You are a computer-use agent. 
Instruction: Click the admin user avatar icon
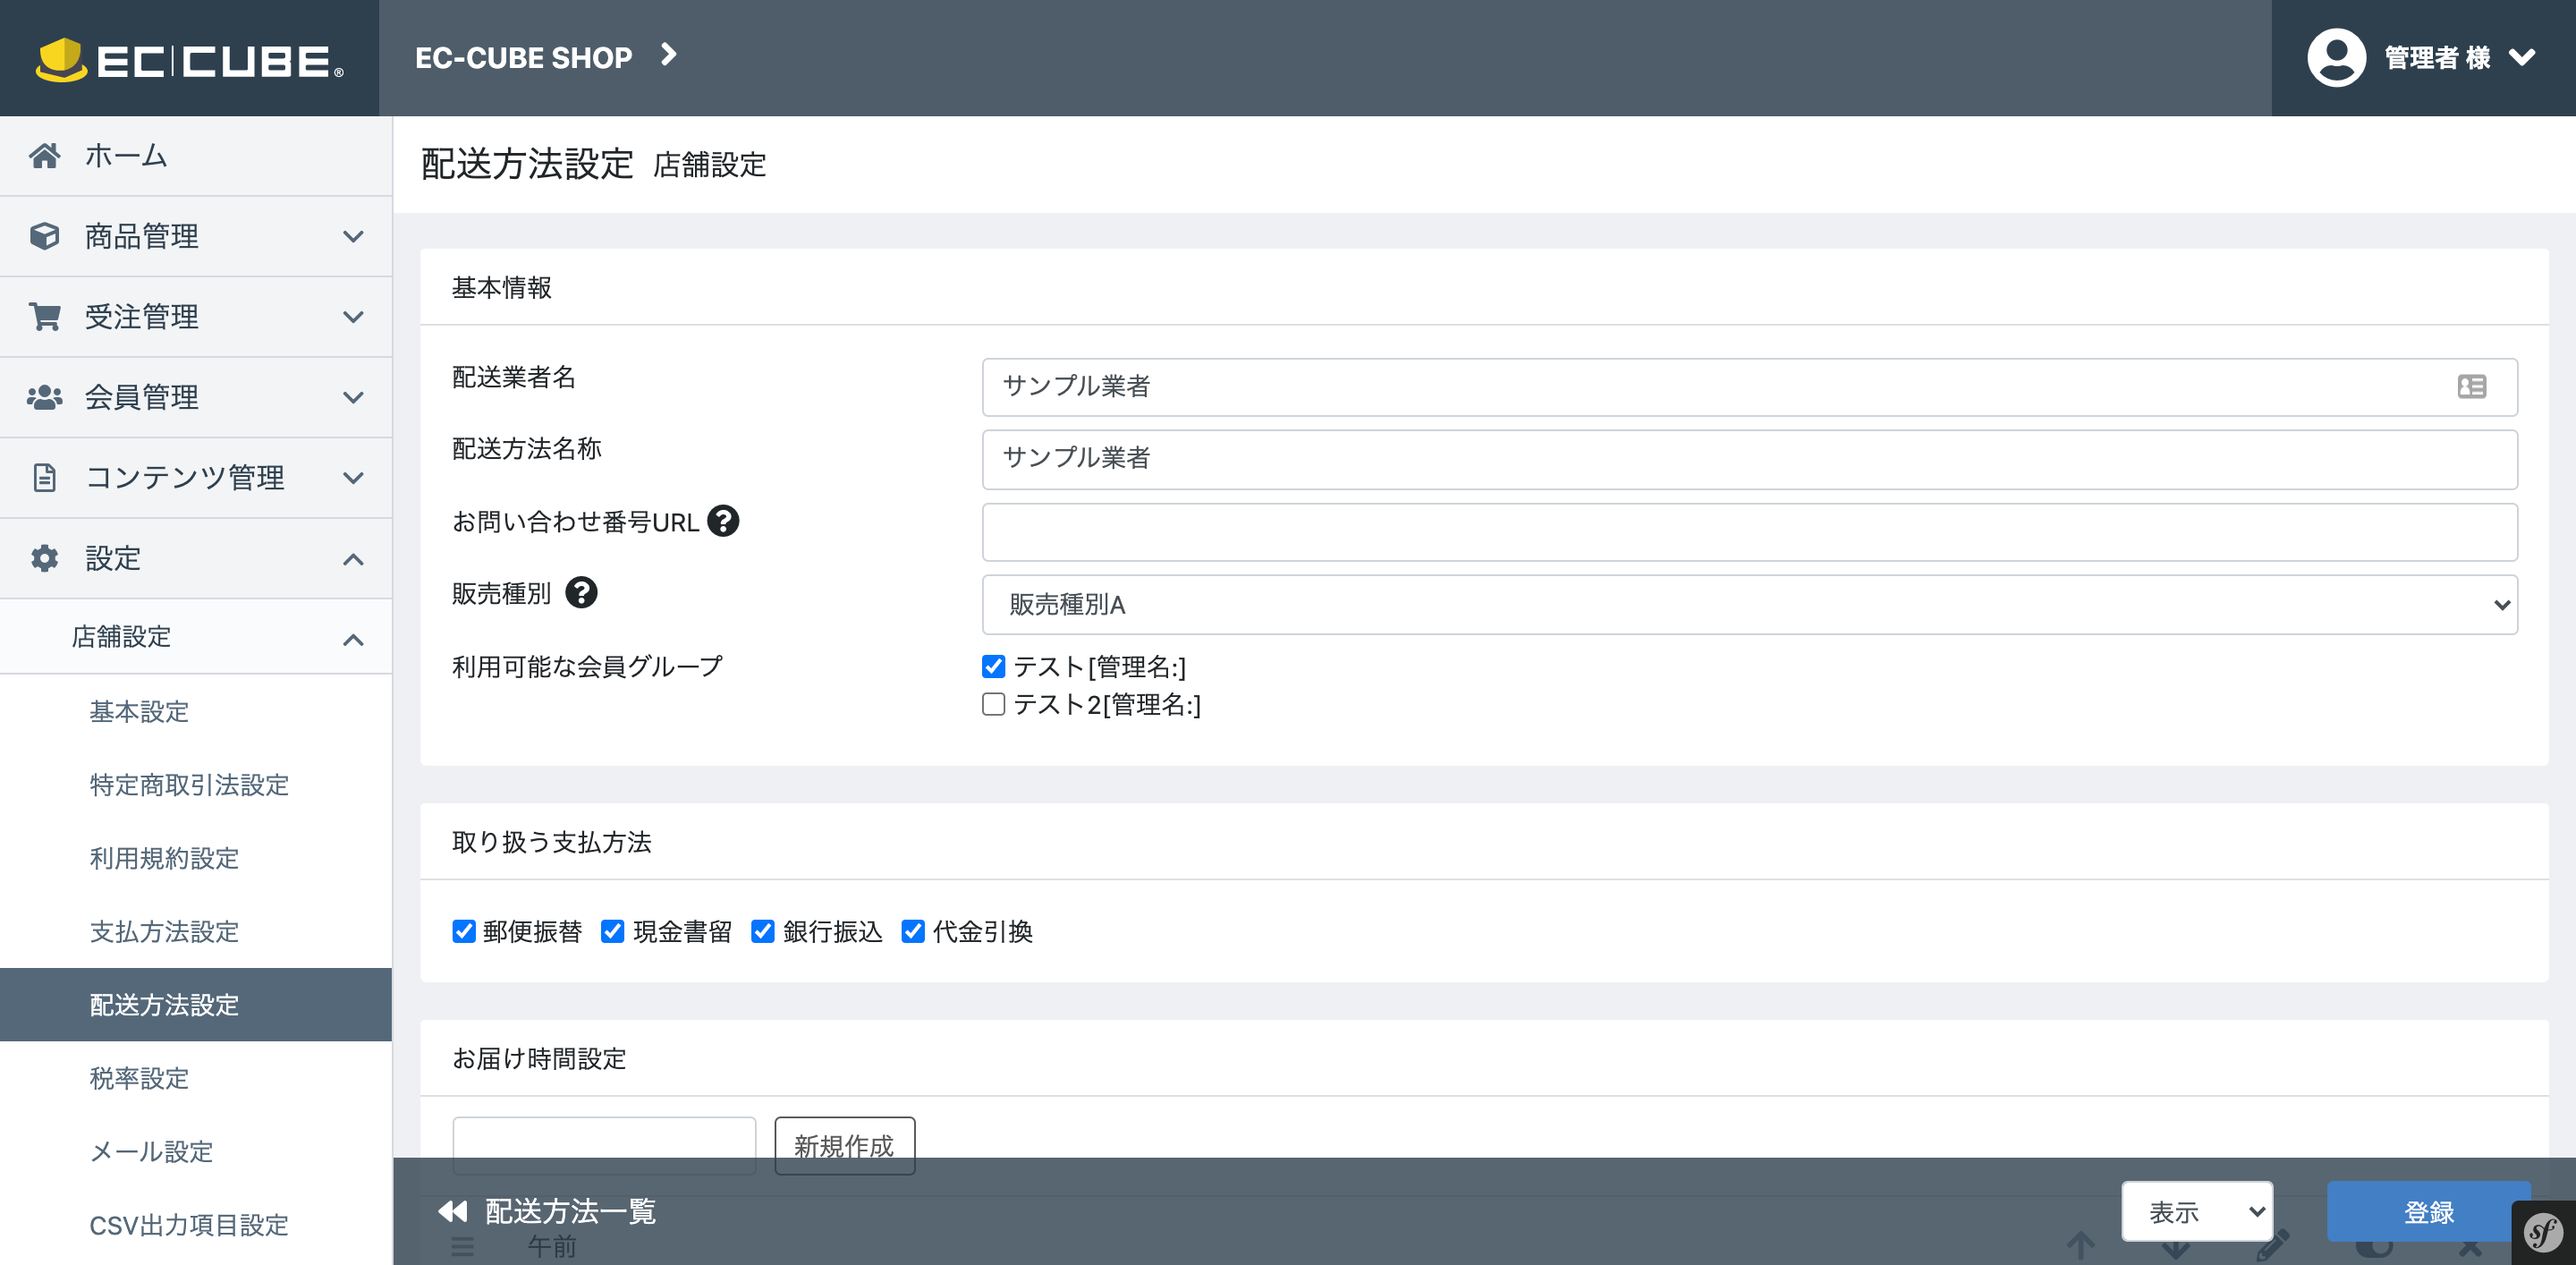[x=2336, y=58]
